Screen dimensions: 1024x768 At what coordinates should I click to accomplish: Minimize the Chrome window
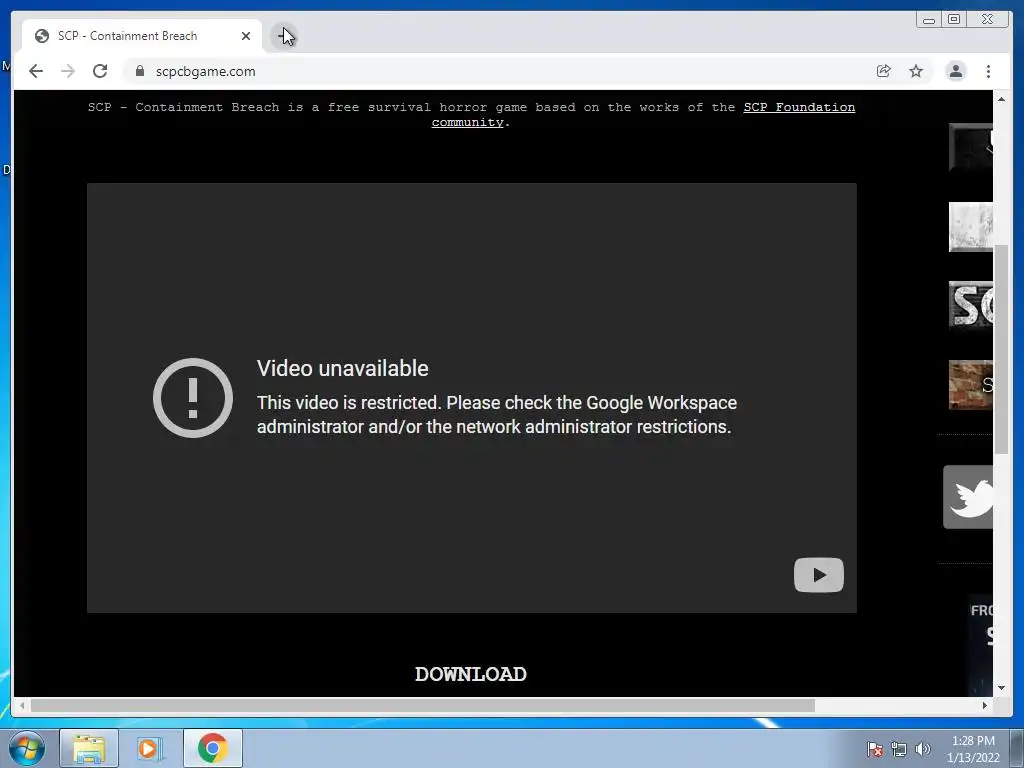[x=928, y=20]
